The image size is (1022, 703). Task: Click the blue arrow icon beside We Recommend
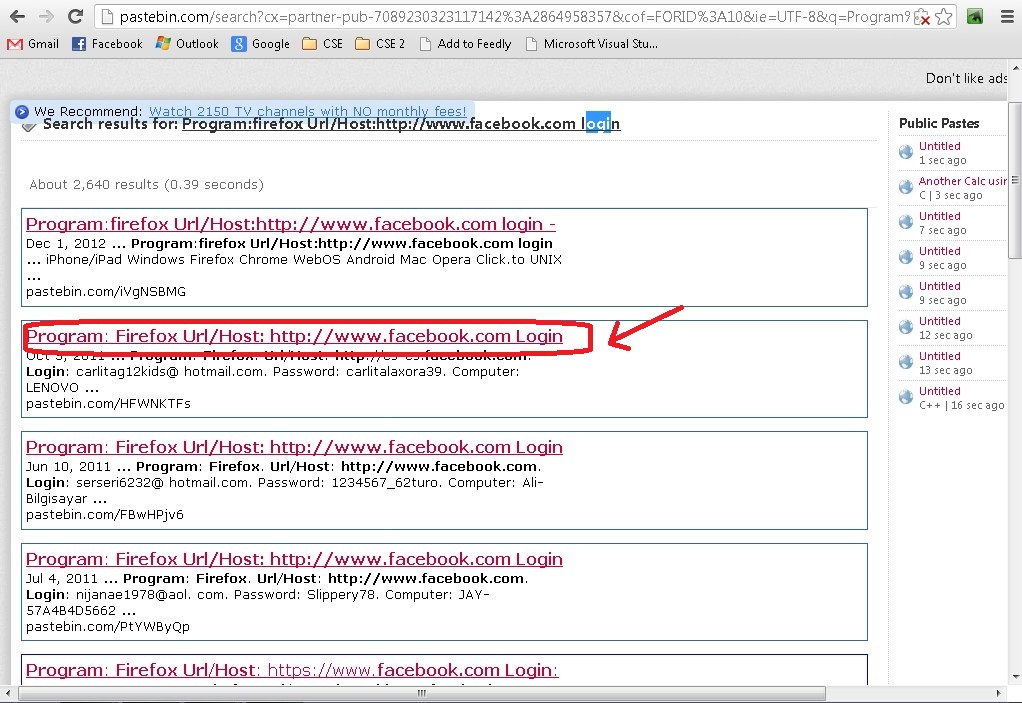click(22, 111)
